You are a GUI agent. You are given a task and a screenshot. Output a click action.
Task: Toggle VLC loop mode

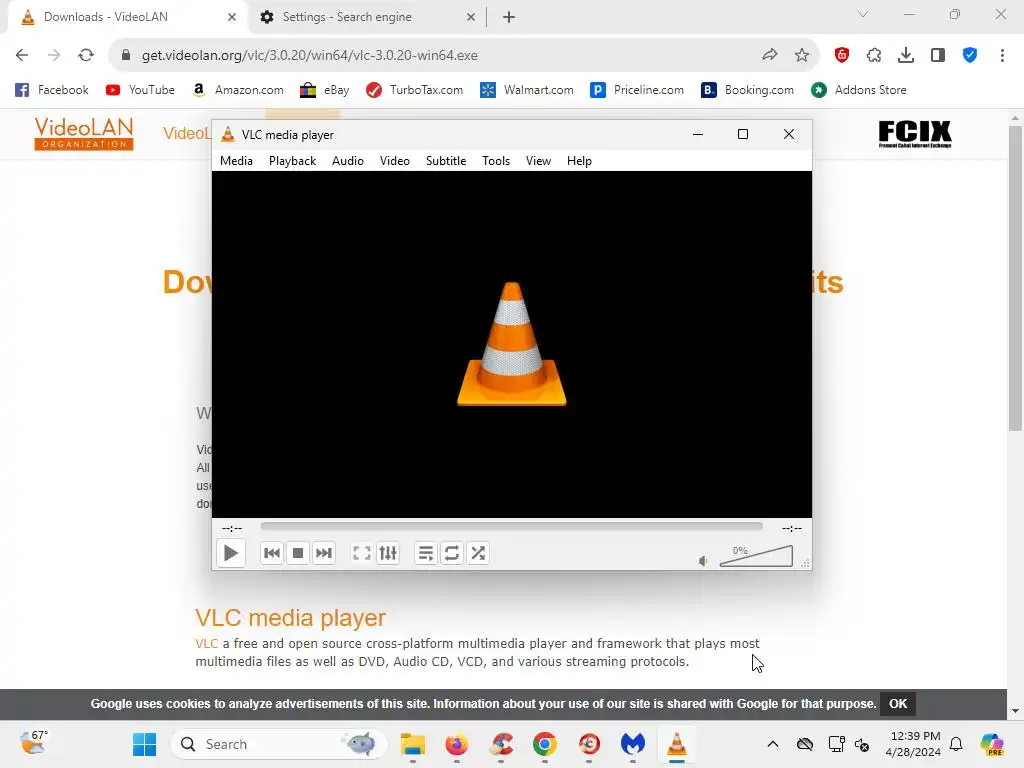pos(452,553)
